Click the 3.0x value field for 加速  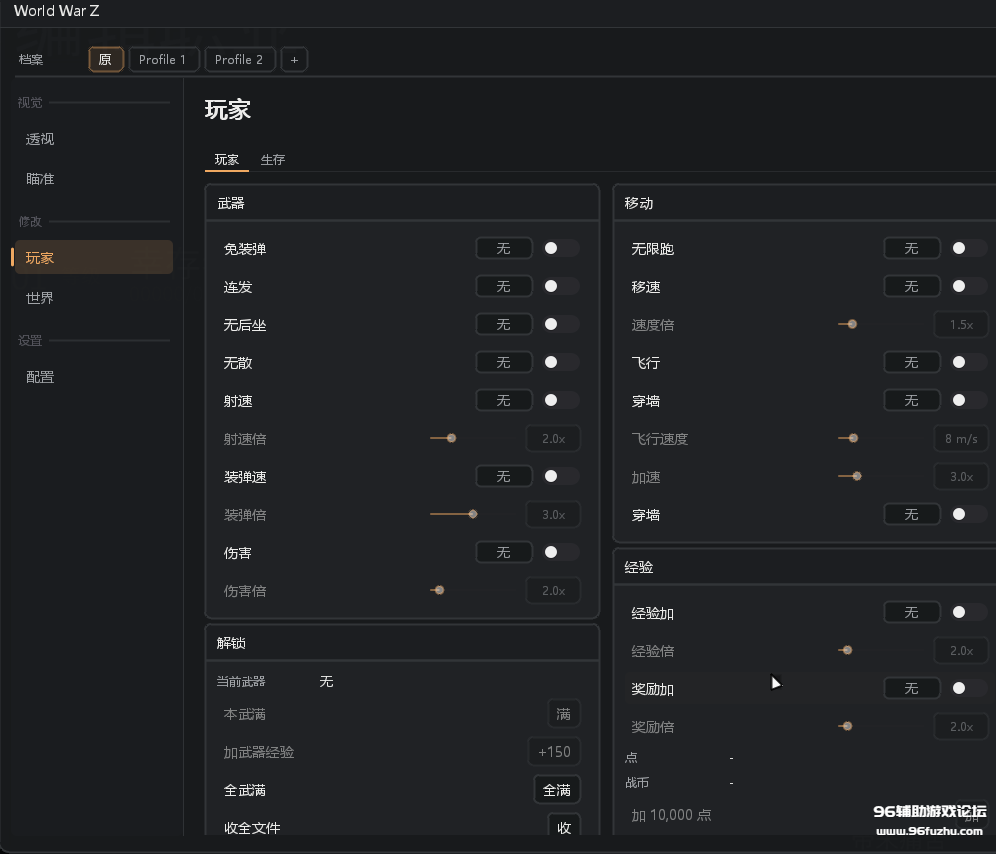(x=961, y=477)
